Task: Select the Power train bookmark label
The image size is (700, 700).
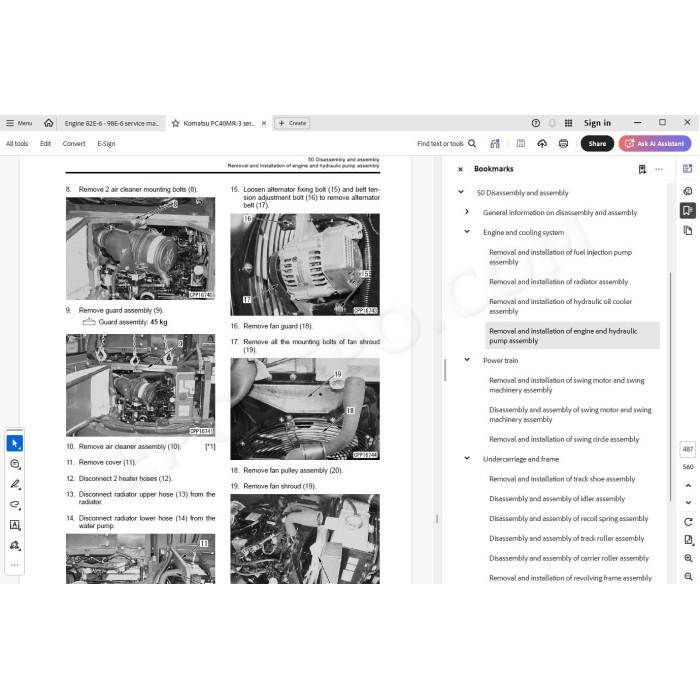Action: 500,360
